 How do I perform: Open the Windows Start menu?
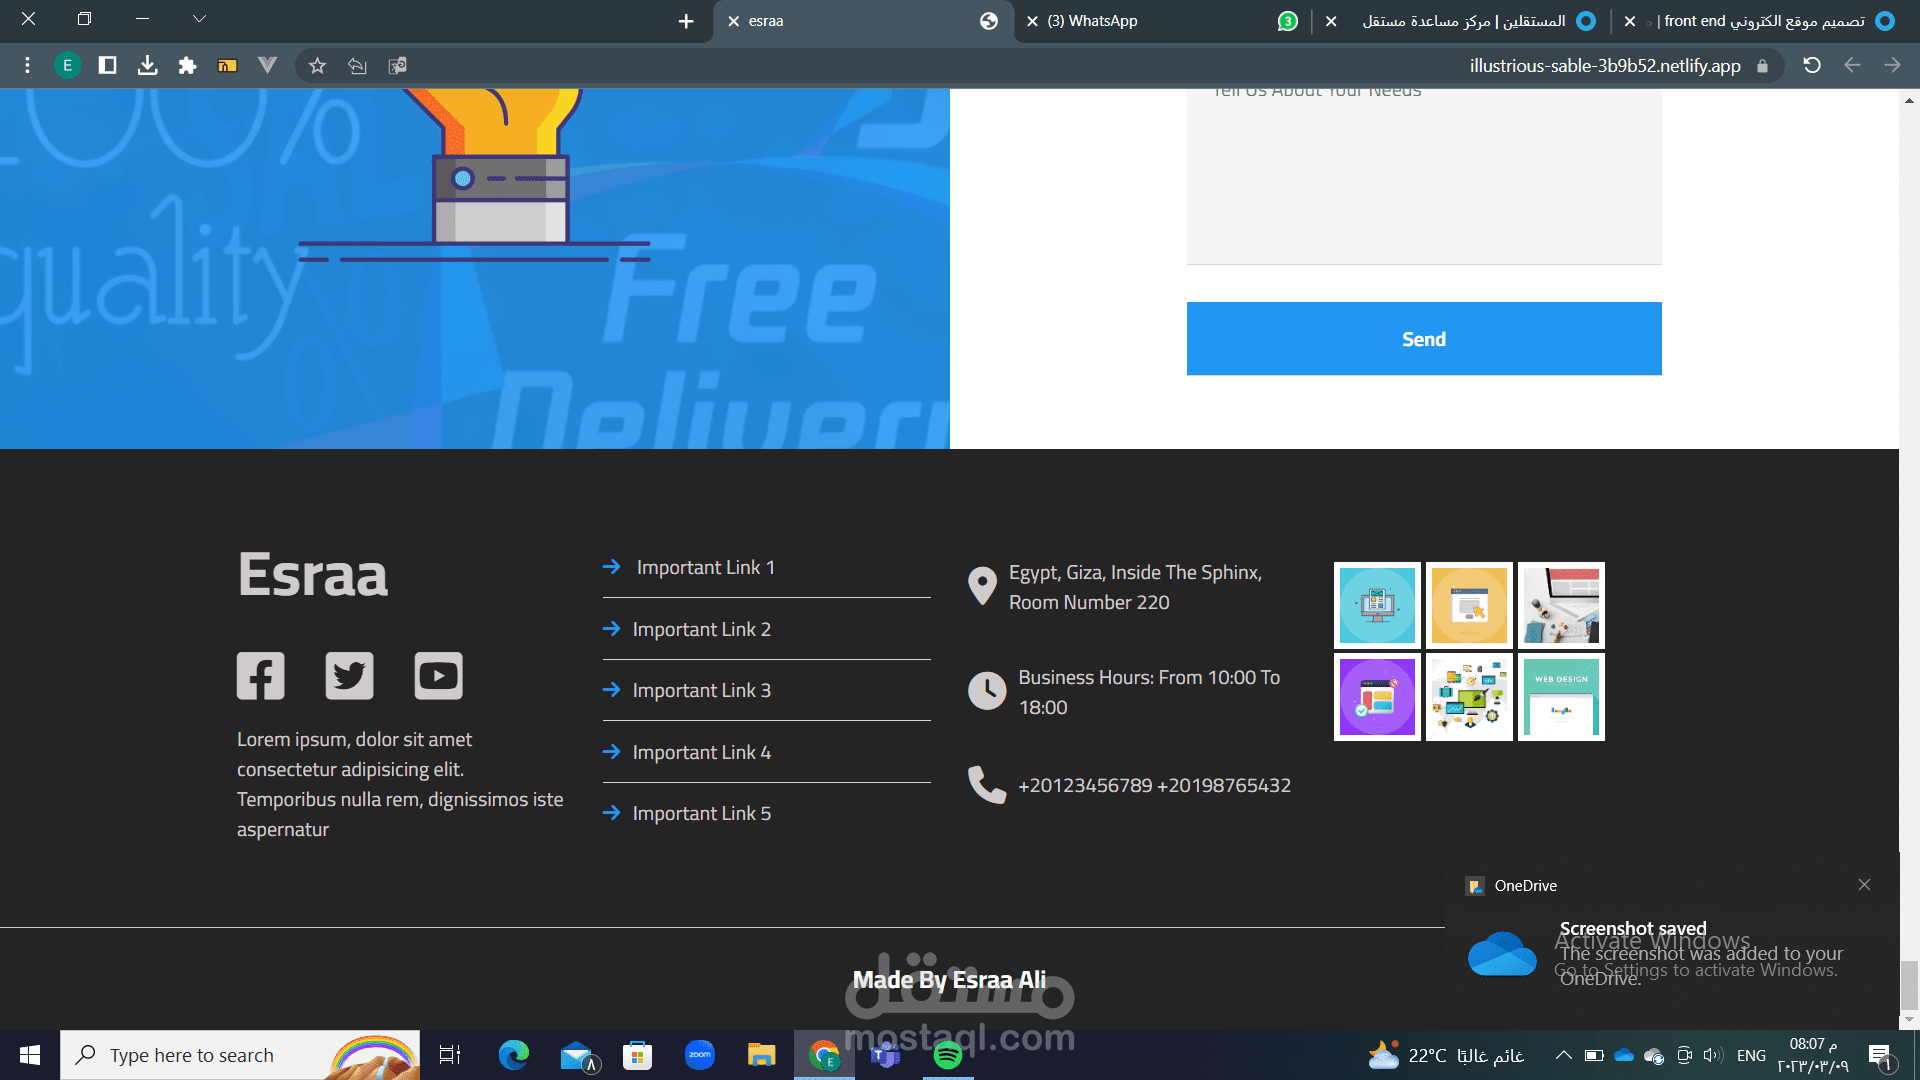point(29,1055)
